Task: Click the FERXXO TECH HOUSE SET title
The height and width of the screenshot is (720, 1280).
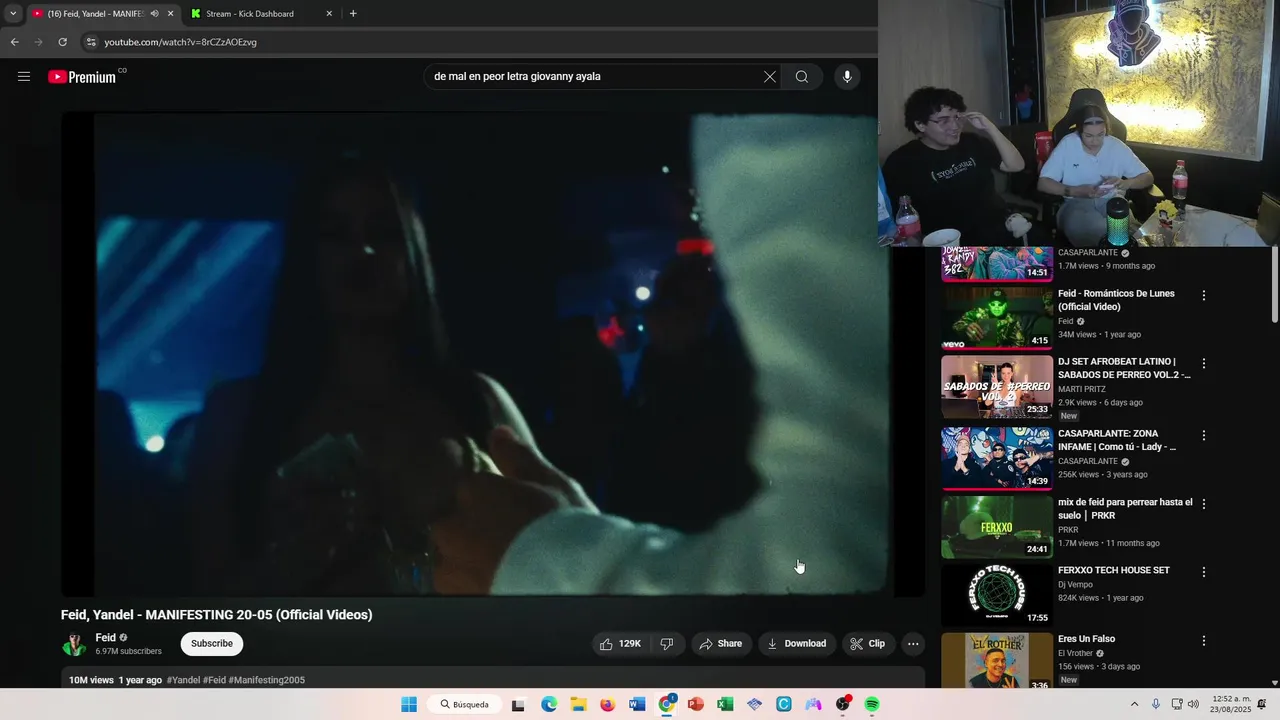Action: pos(1113,570)
